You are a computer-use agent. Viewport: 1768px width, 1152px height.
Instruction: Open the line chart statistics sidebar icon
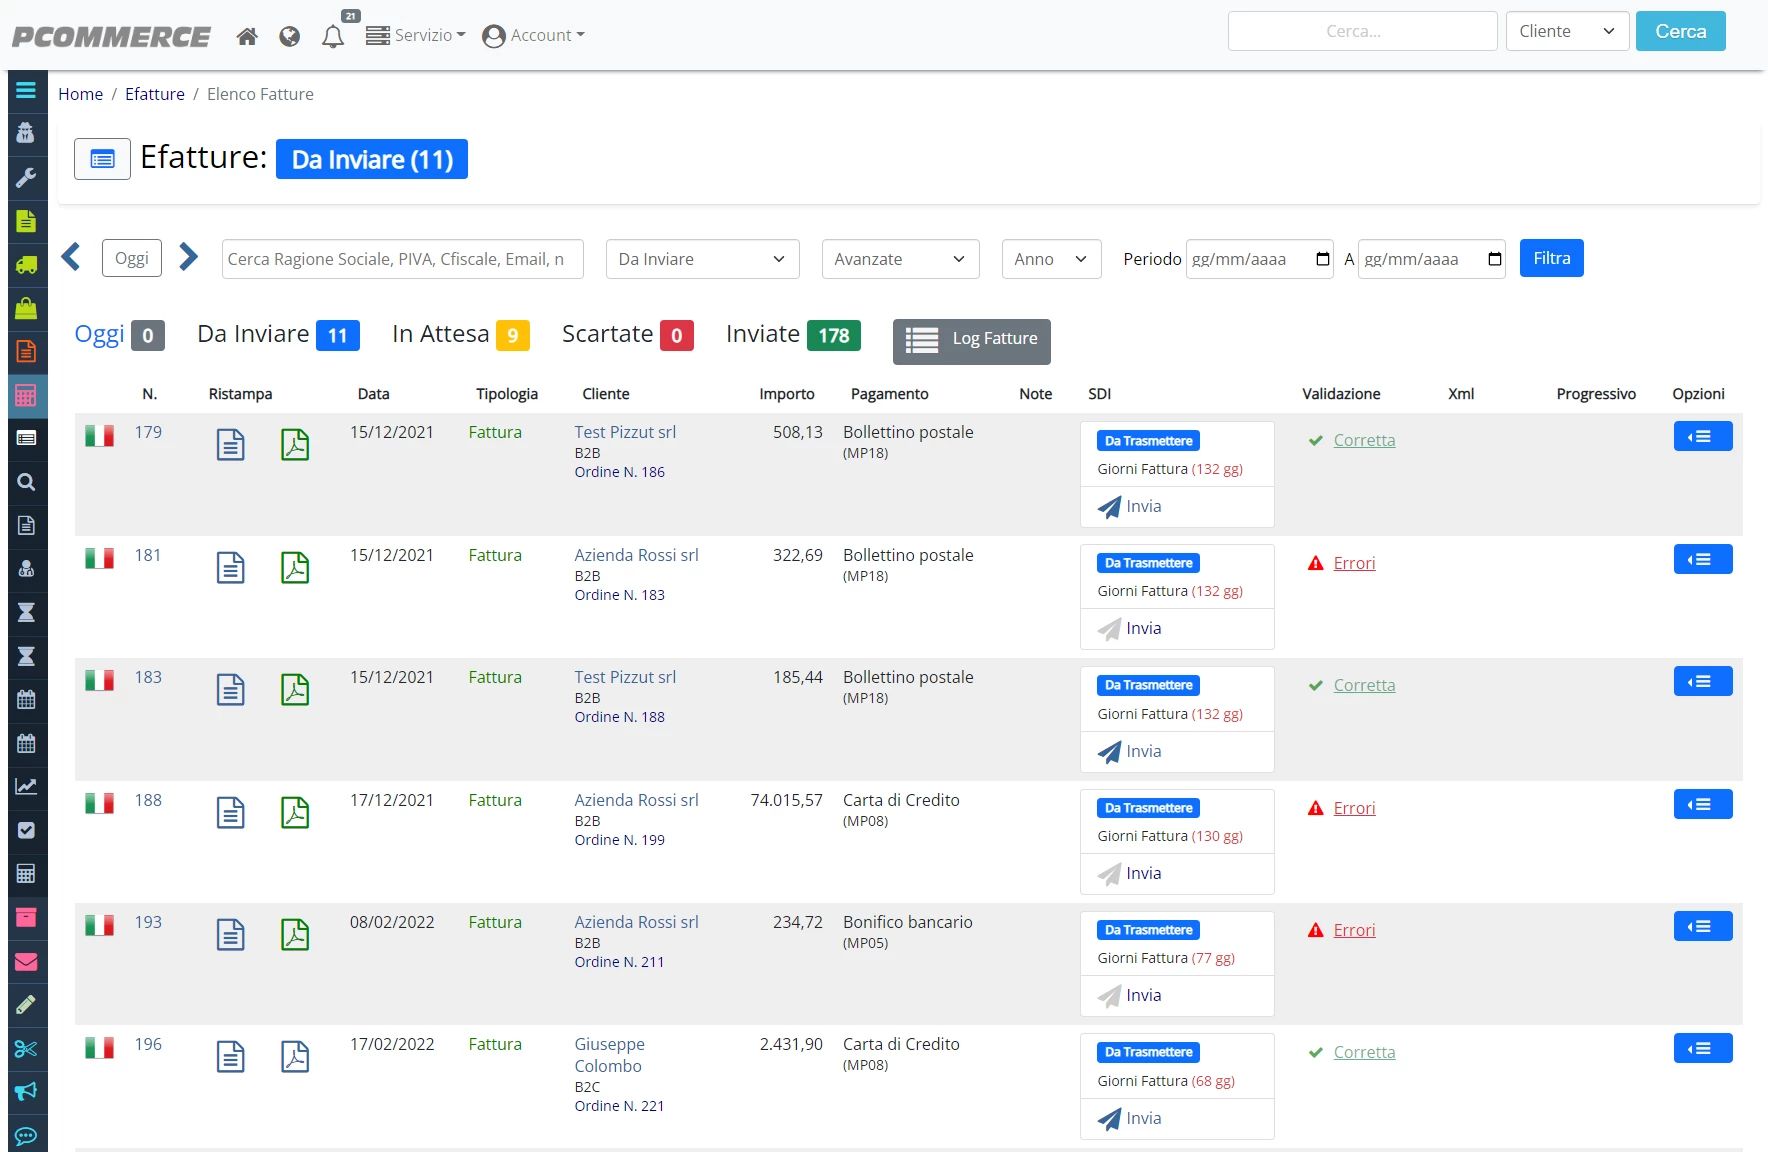point(26,786)
